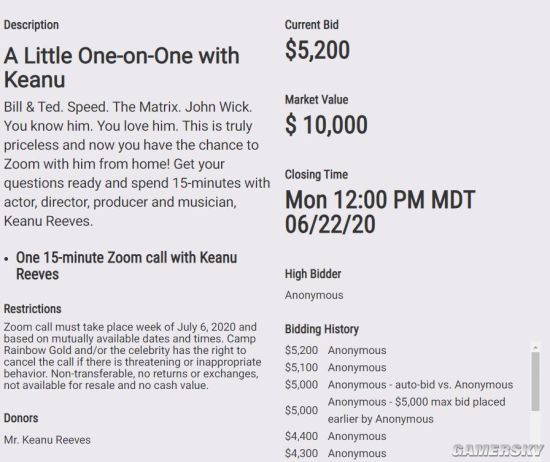This screenshot has width=550, height=462.
Task: Click the High Bidder Anonymous name
Action: point(314,295)
